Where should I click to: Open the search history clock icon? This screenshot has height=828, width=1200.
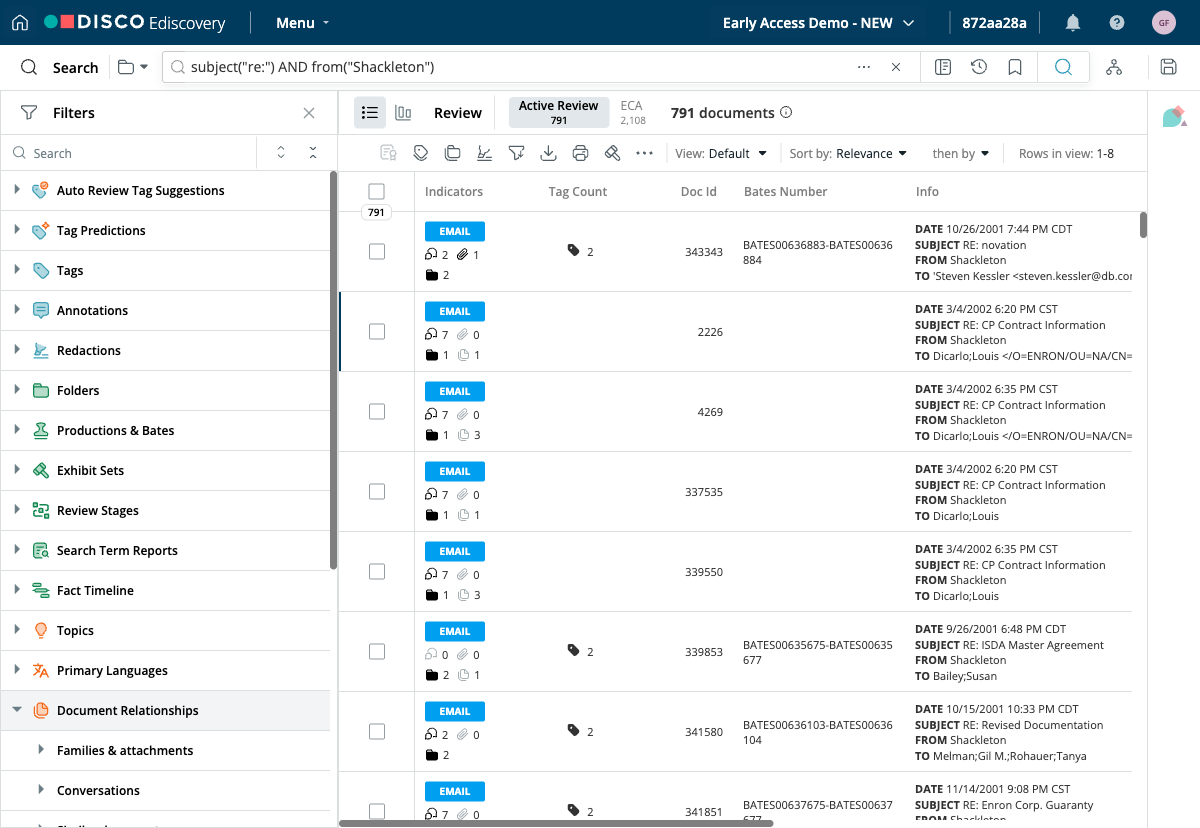click(x=979, y=67)
